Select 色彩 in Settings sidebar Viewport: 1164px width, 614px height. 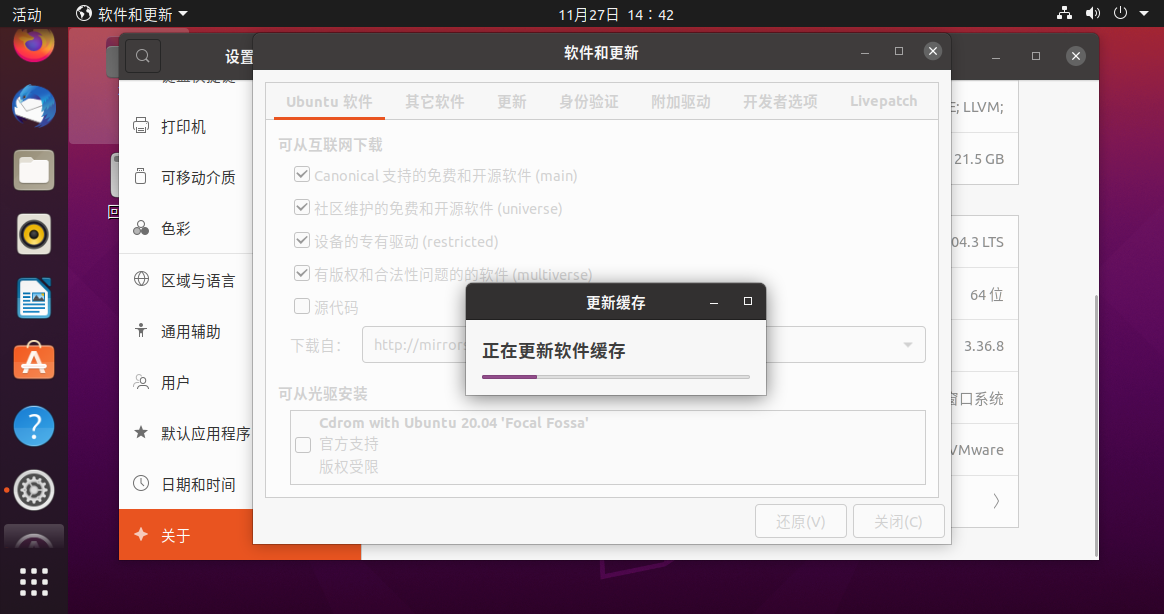[176, 229]
